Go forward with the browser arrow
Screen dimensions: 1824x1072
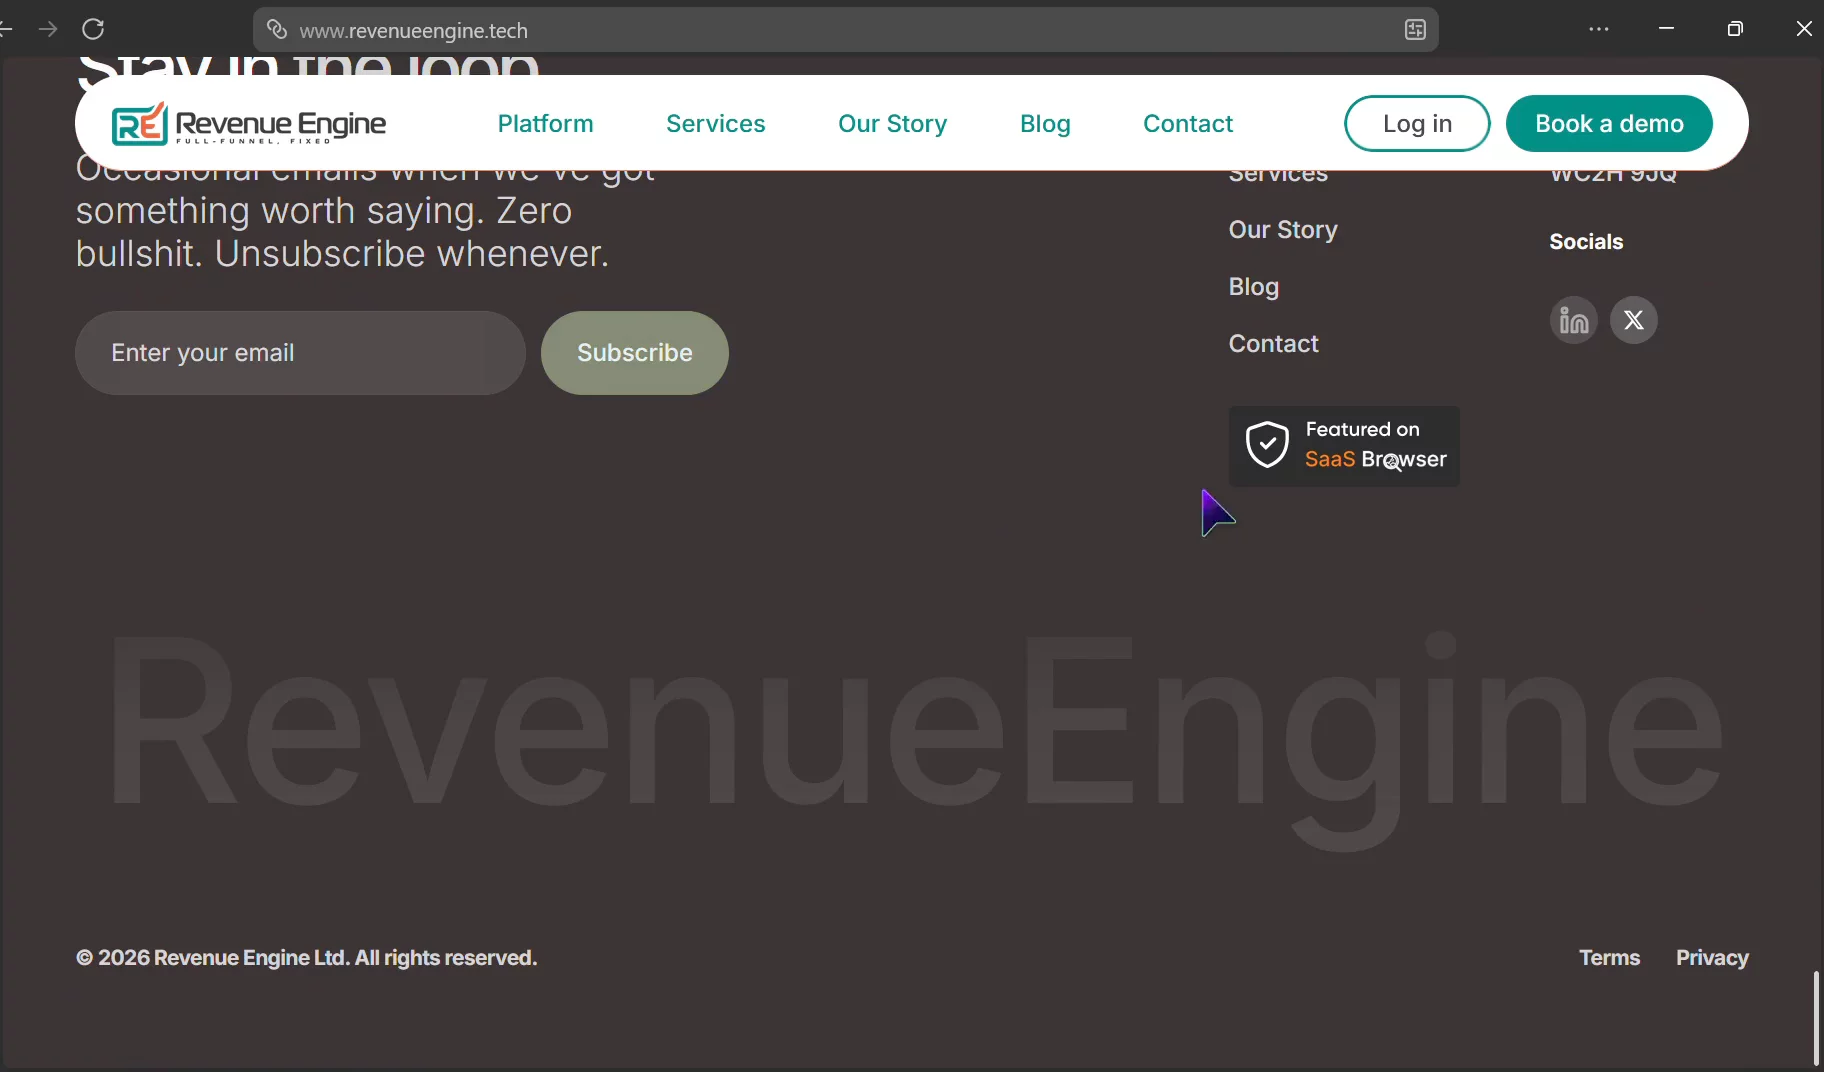pos(47,29)
